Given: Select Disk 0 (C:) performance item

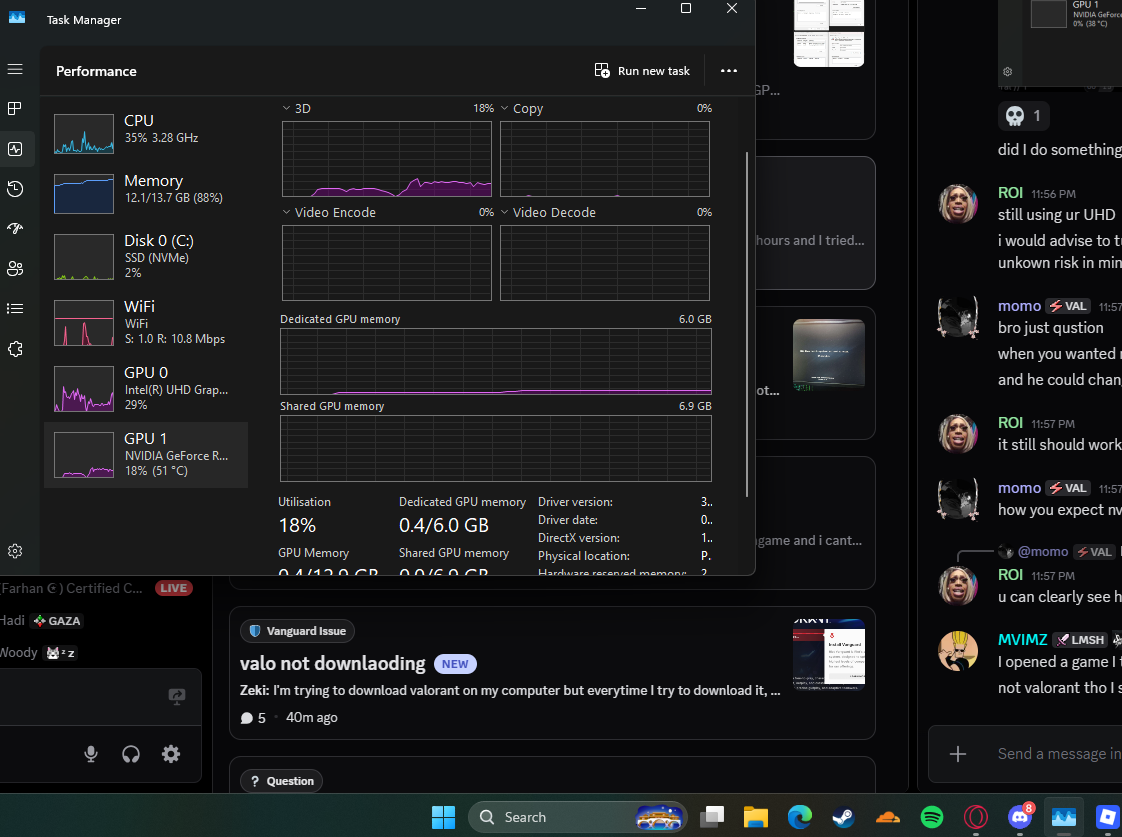Looking at the screenshot, I should click(x=146, y=256).
